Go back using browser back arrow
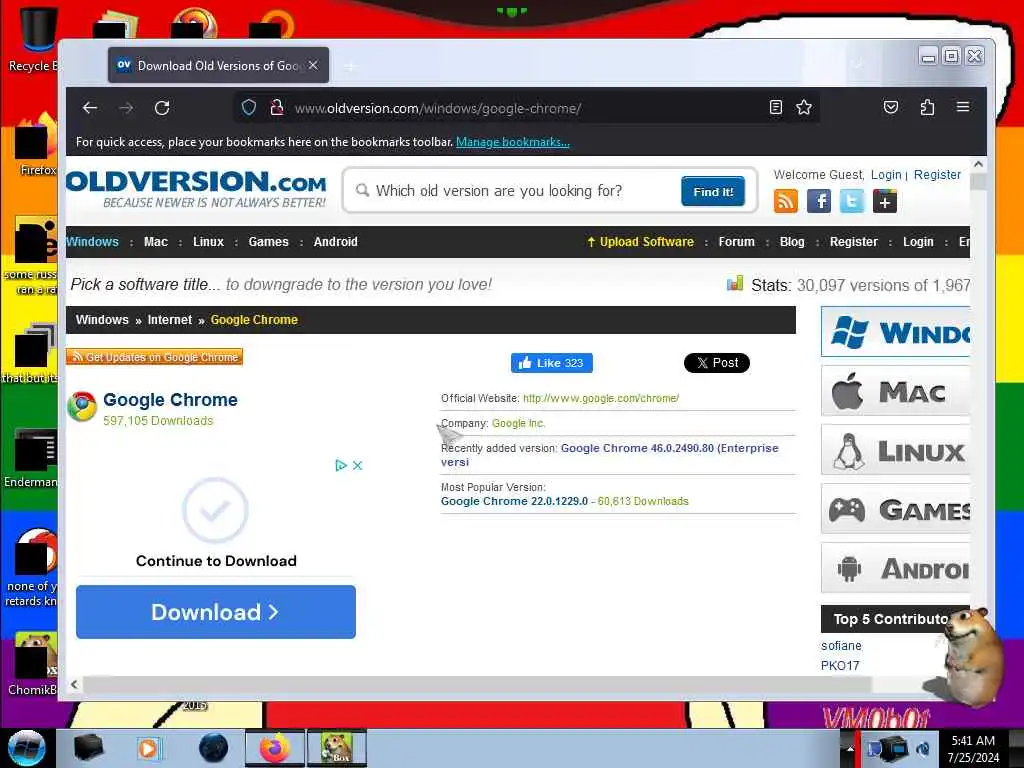Image resolution: width=1024 pixels, height=768 pixels. pyautogui.click(x=90, y=108)
